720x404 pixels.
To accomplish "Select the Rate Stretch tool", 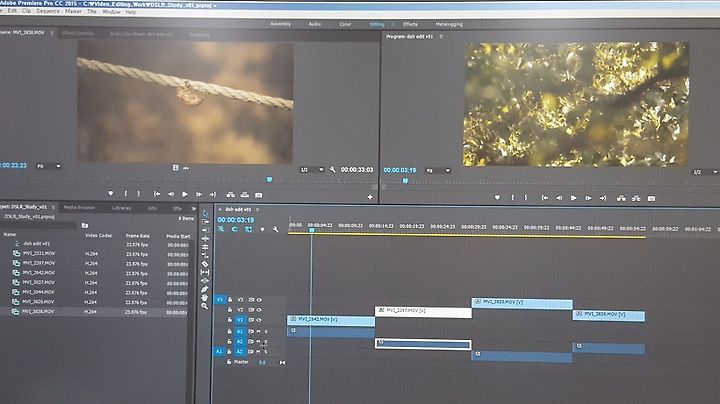I will point(205,247).
